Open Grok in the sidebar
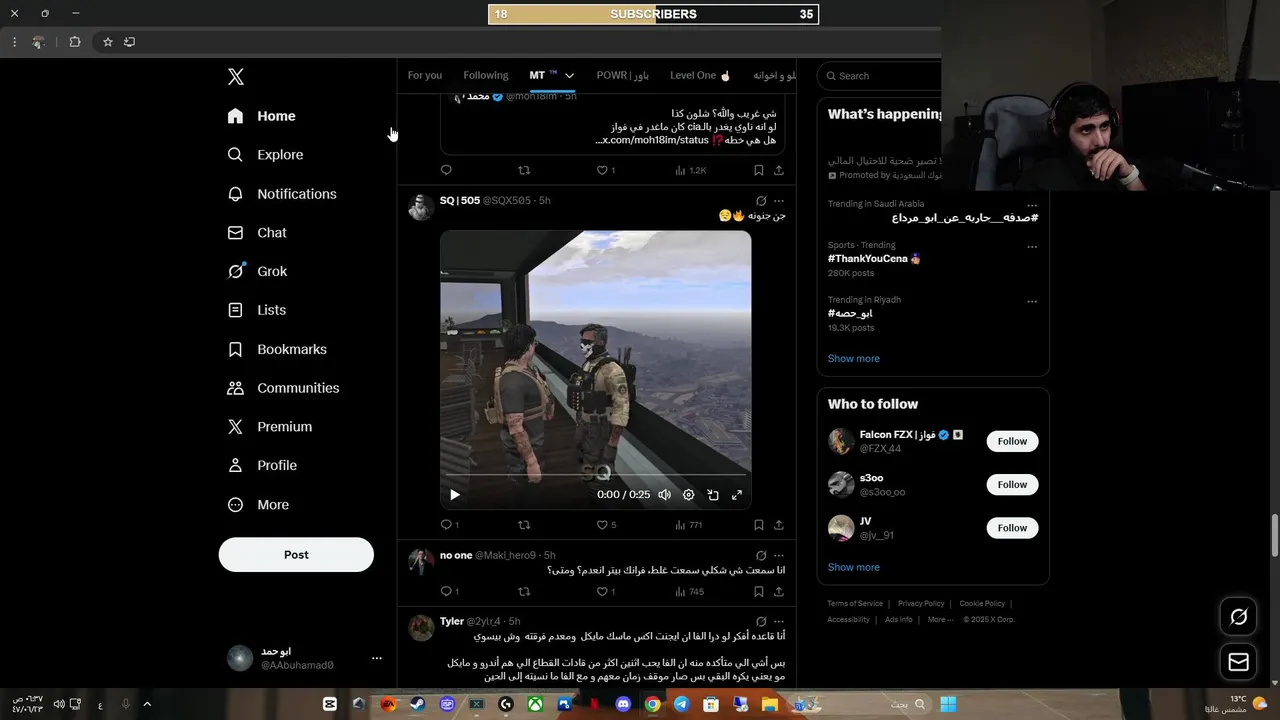Viewport: 1280px width, 720px height. click(x=257, y=271)
